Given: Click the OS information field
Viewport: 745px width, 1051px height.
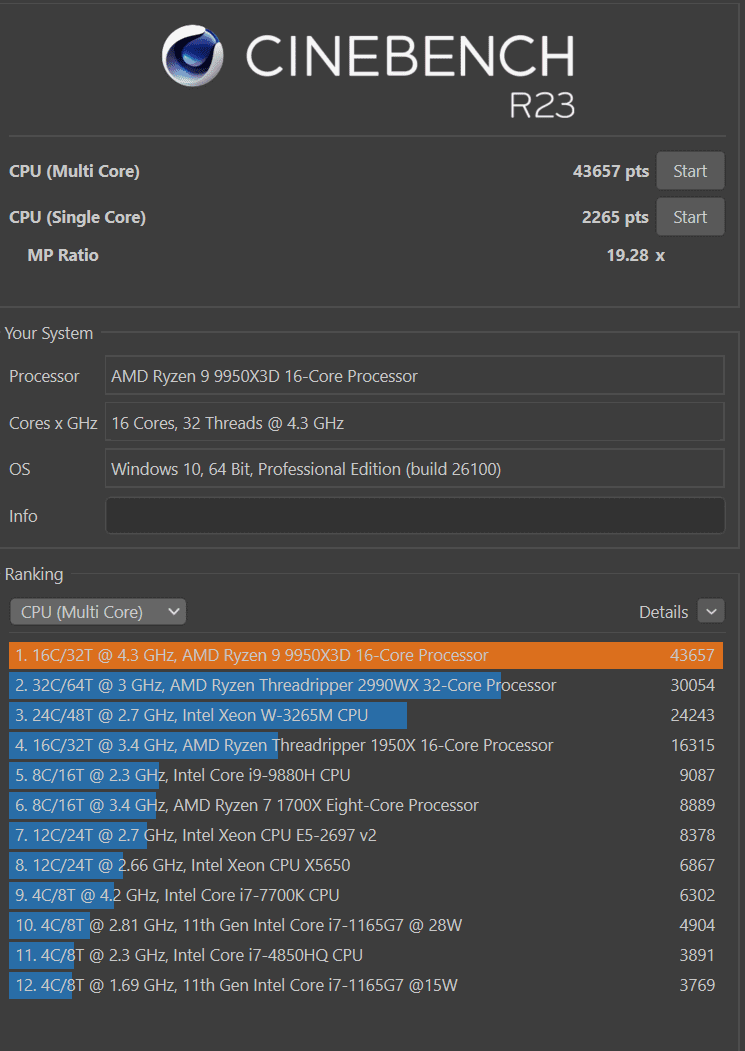Looking at the screenshot, I should coord(414,469).
